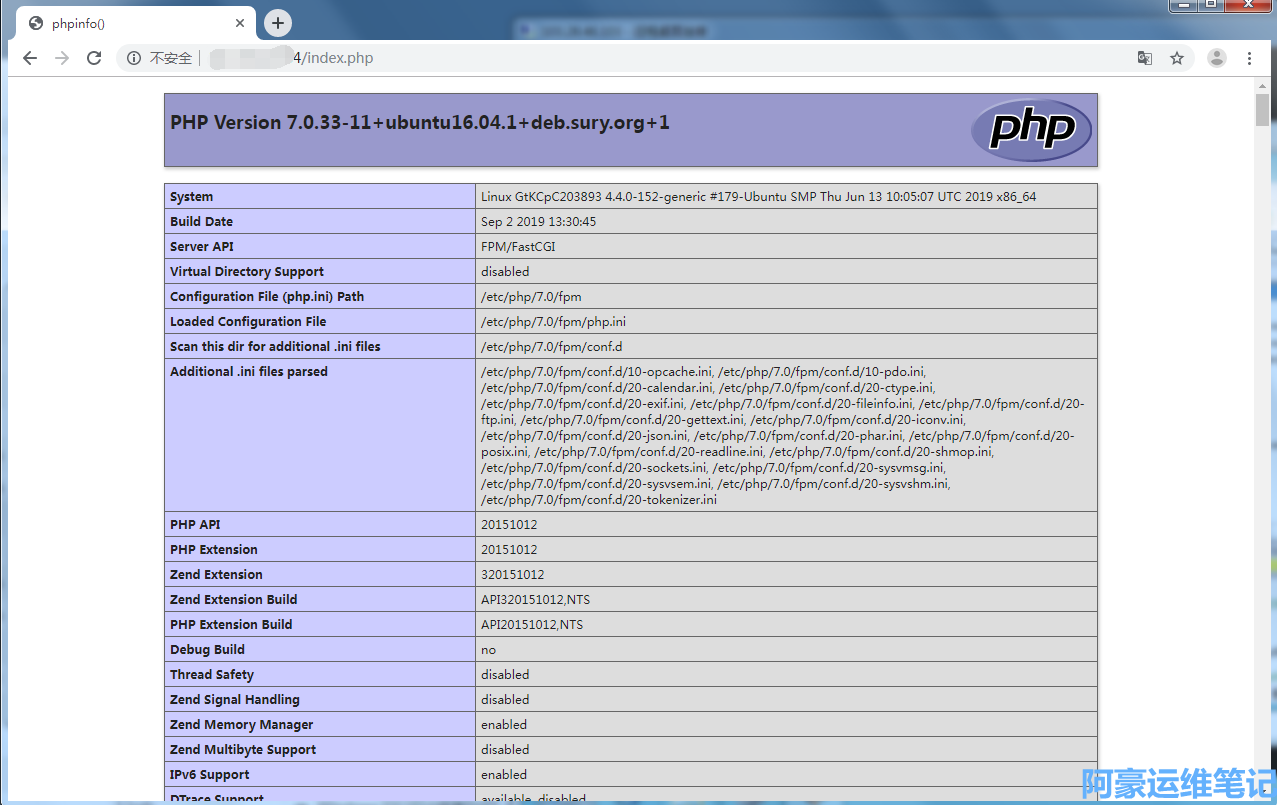This screenshot has height=805, width=1277.
Task: Bookmark this page with the star
Action: pyautogui.click(x=1177, y=58)
